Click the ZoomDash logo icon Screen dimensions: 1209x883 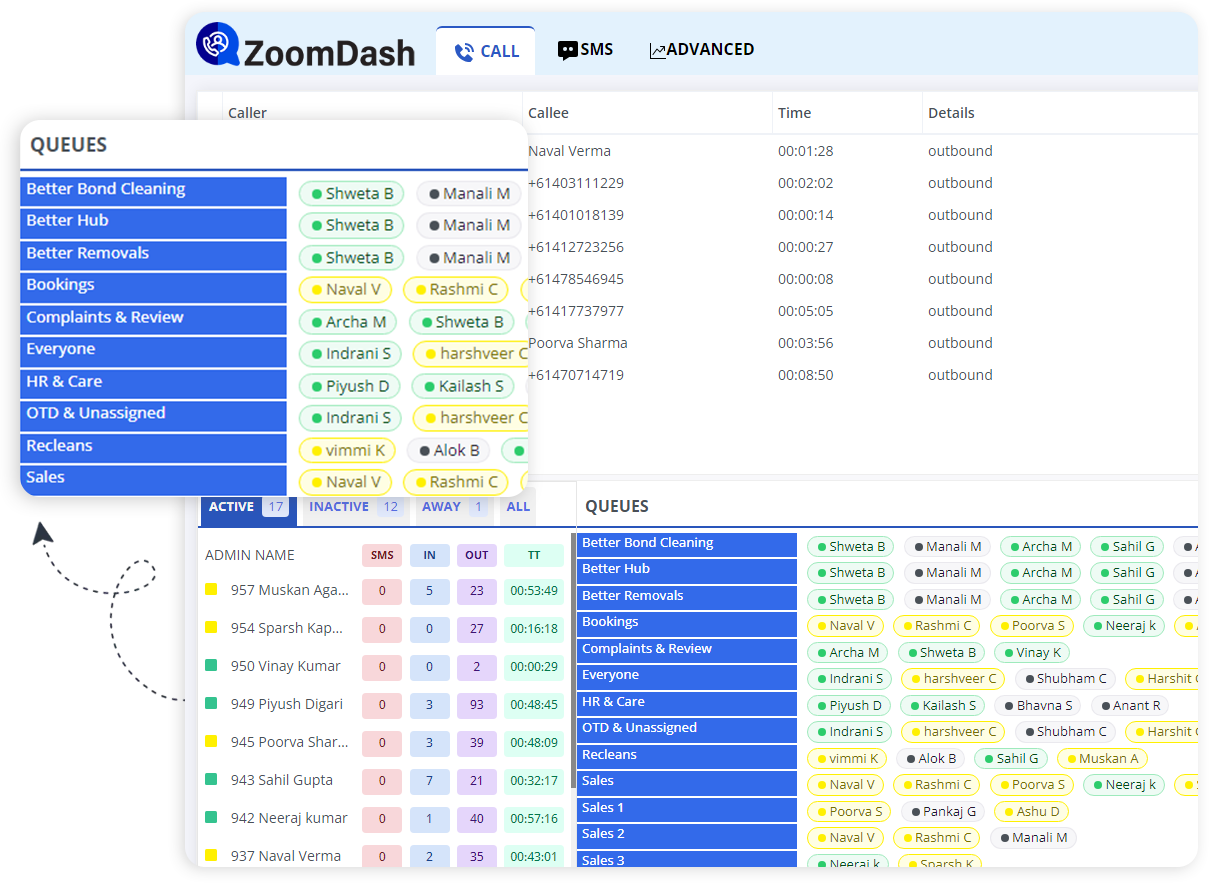[x=217, y=45]
